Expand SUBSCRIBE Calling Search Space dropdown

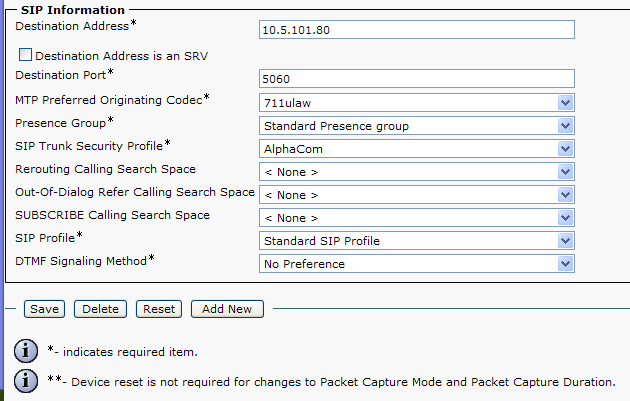pyautogui.click(x=415, y=217)
